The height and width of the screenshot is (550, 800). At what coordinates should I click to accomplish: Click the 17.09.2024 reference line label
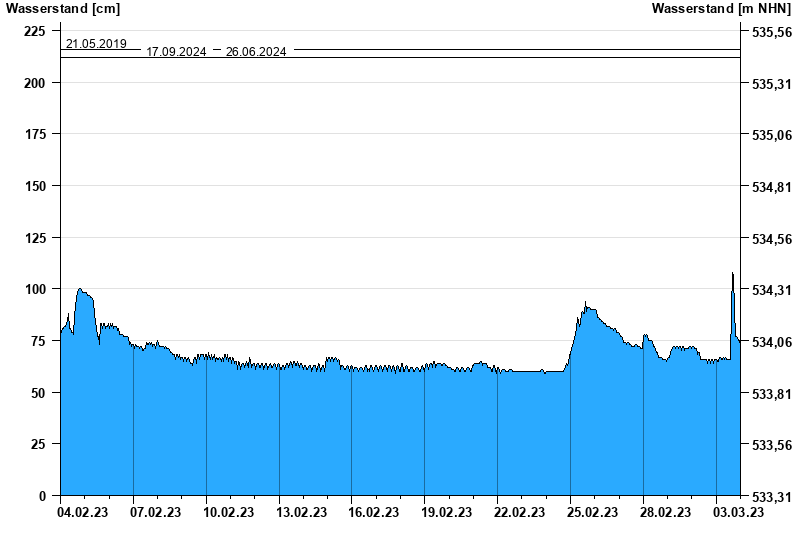pos(176,52)
